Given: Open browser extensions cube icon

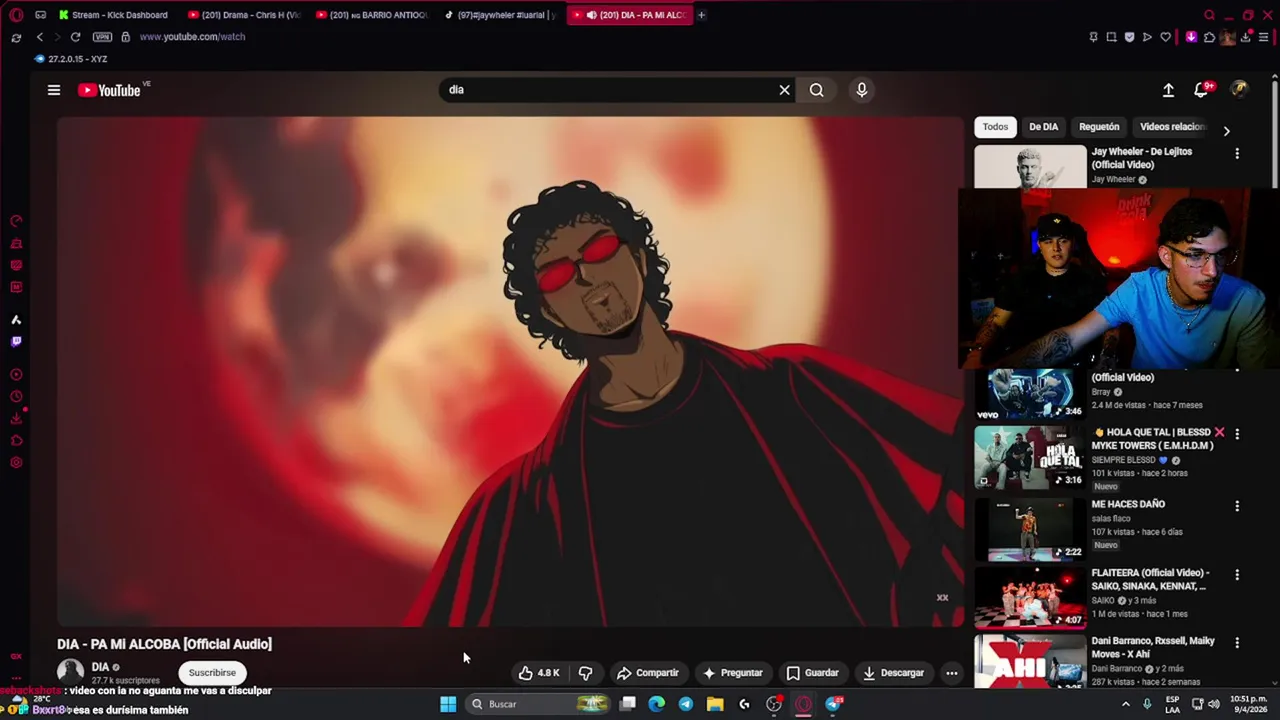Looking at the screenshot, I should click(x=1209, y=37).
